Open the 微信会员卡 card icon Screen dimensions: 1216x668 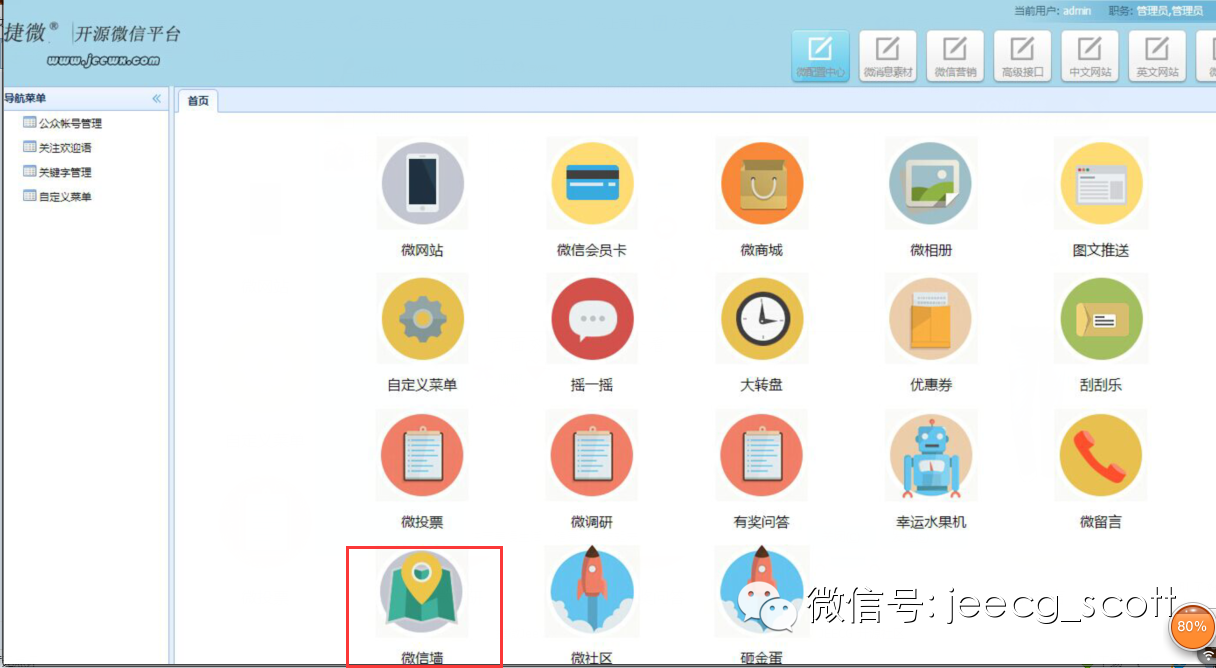click(592, 182)
